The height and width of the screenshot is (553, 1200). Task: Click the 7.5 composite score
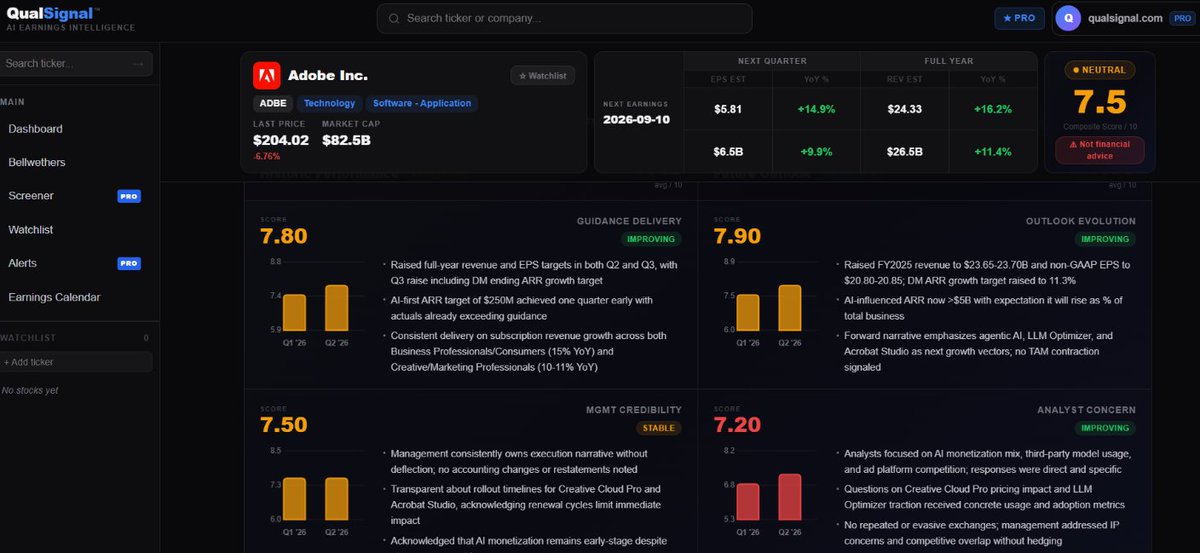[1100, 102]
